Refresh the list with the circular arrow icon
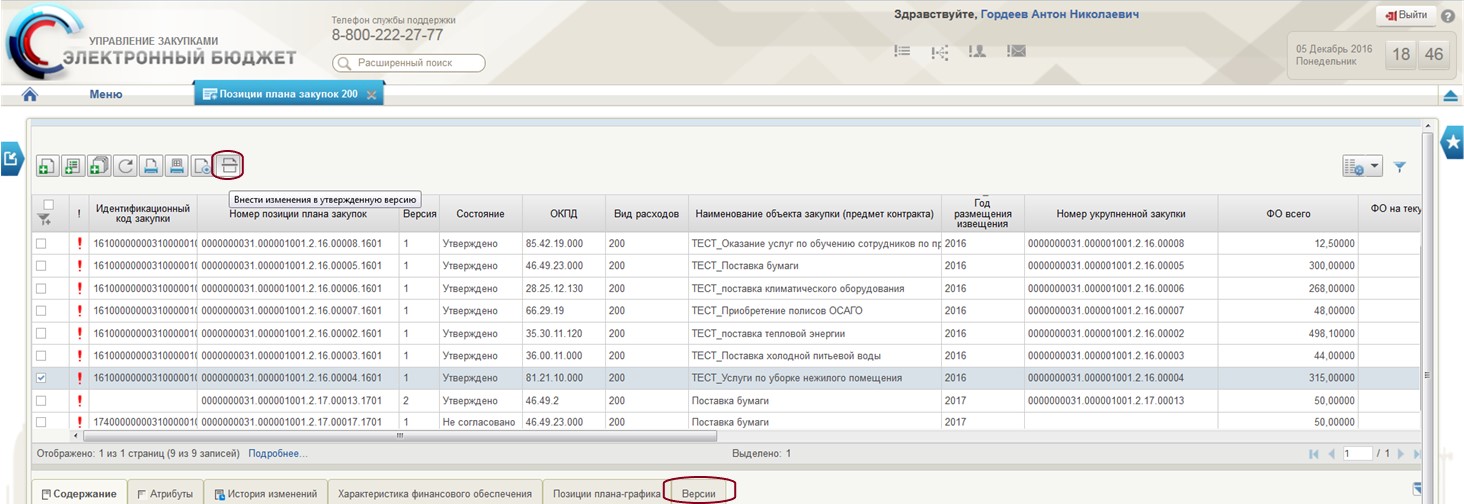Viewport: 1464px width, 504px height. click(124, 166)
